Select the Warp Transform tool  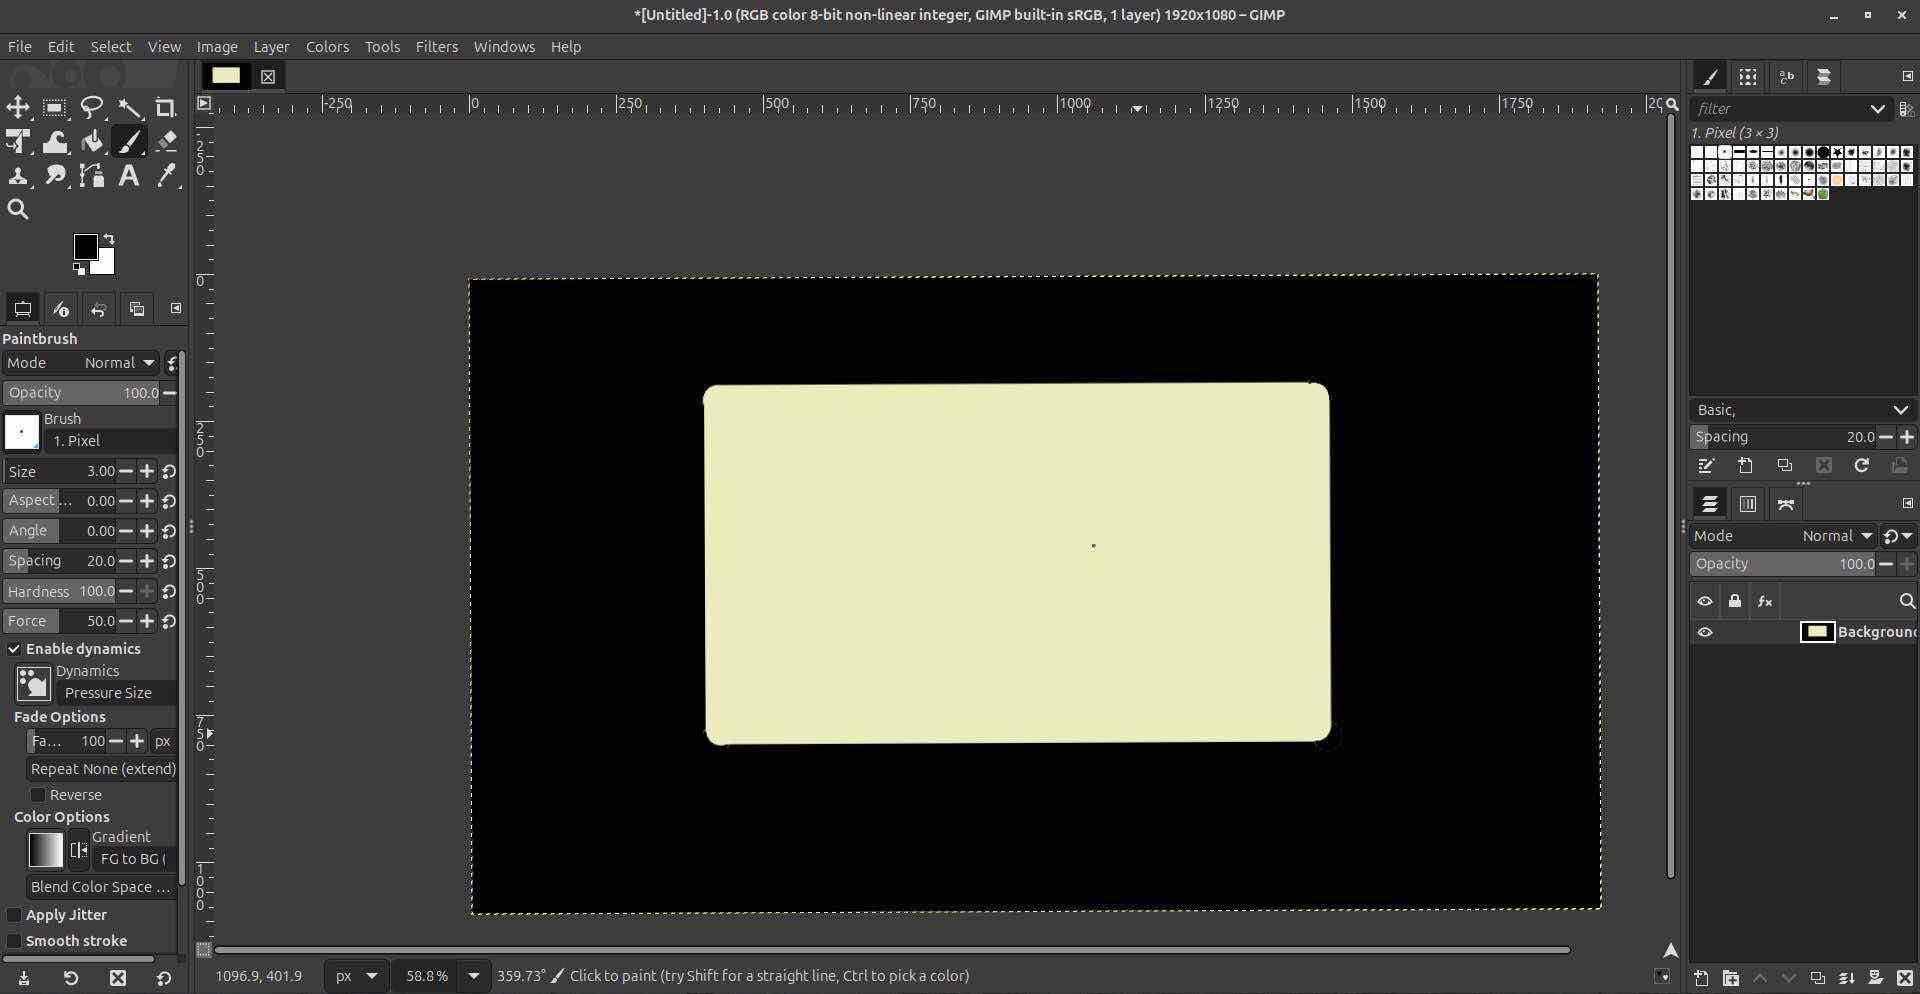point(55,142)
